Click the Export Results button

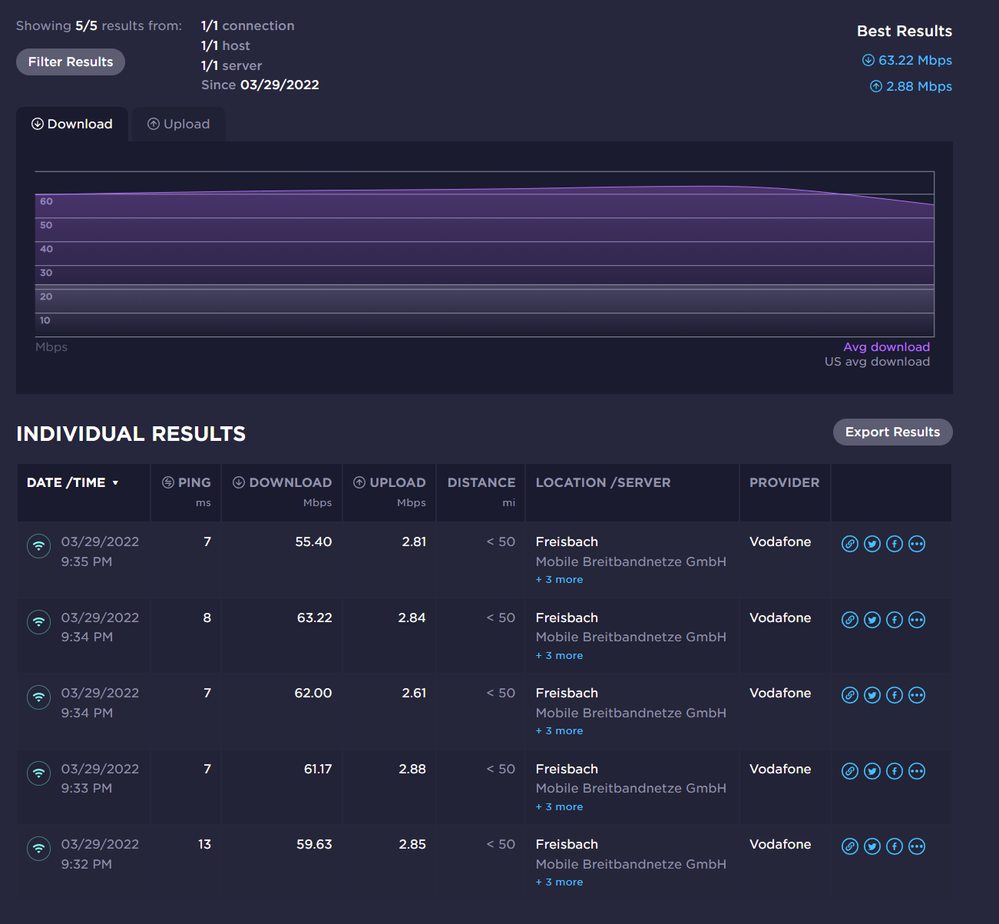(x=892, y=431)
